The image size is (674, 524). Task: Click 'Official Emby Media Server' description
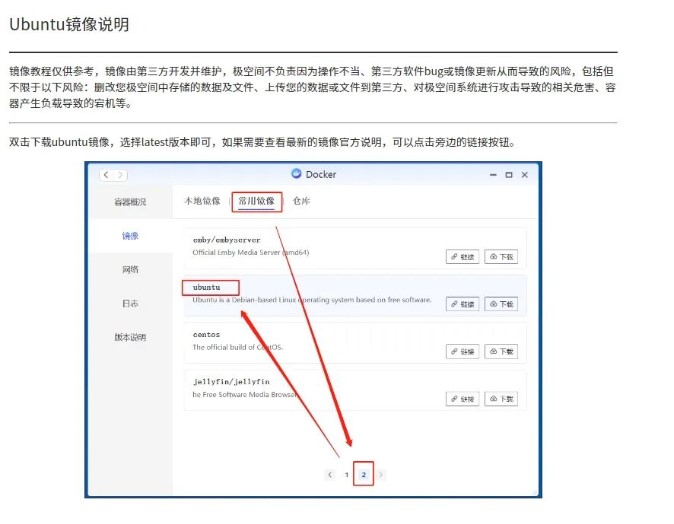(x=251, y=252)
